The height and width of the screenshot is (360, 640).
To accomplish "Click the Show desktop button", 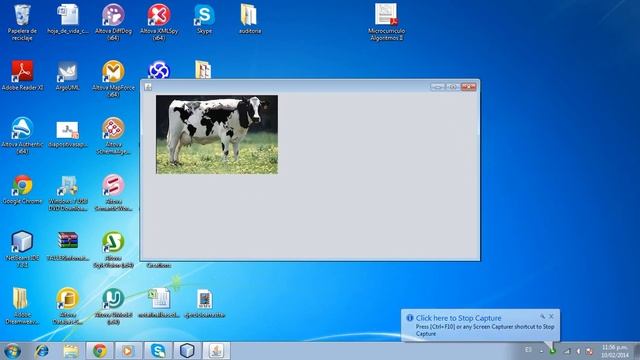I will (636, 351).
